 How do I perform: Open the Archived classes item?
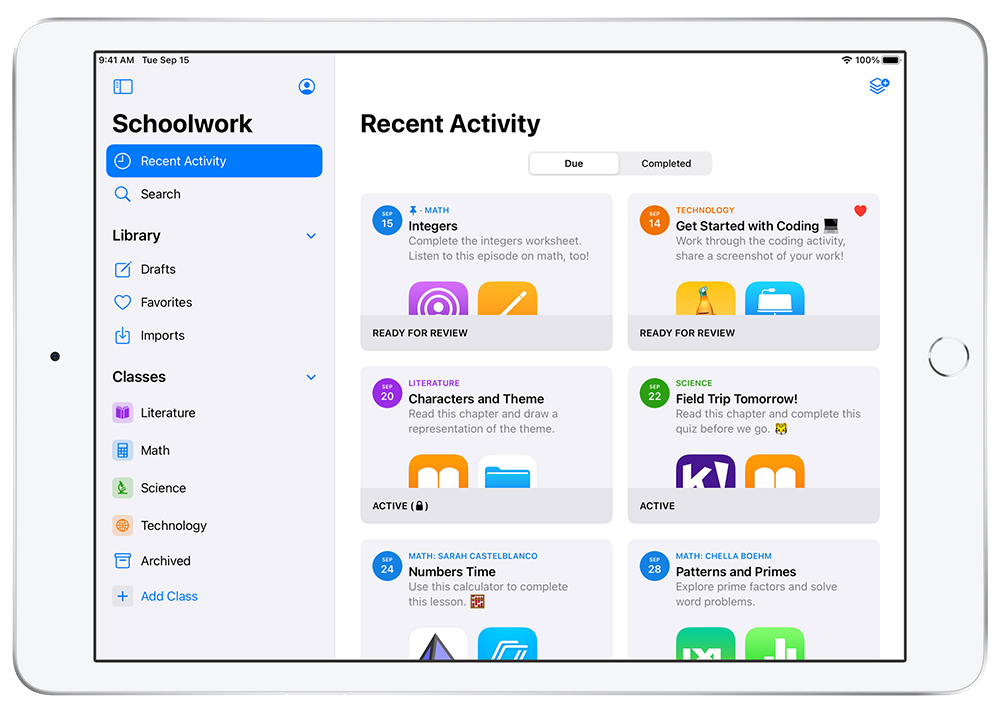point(165,561)
